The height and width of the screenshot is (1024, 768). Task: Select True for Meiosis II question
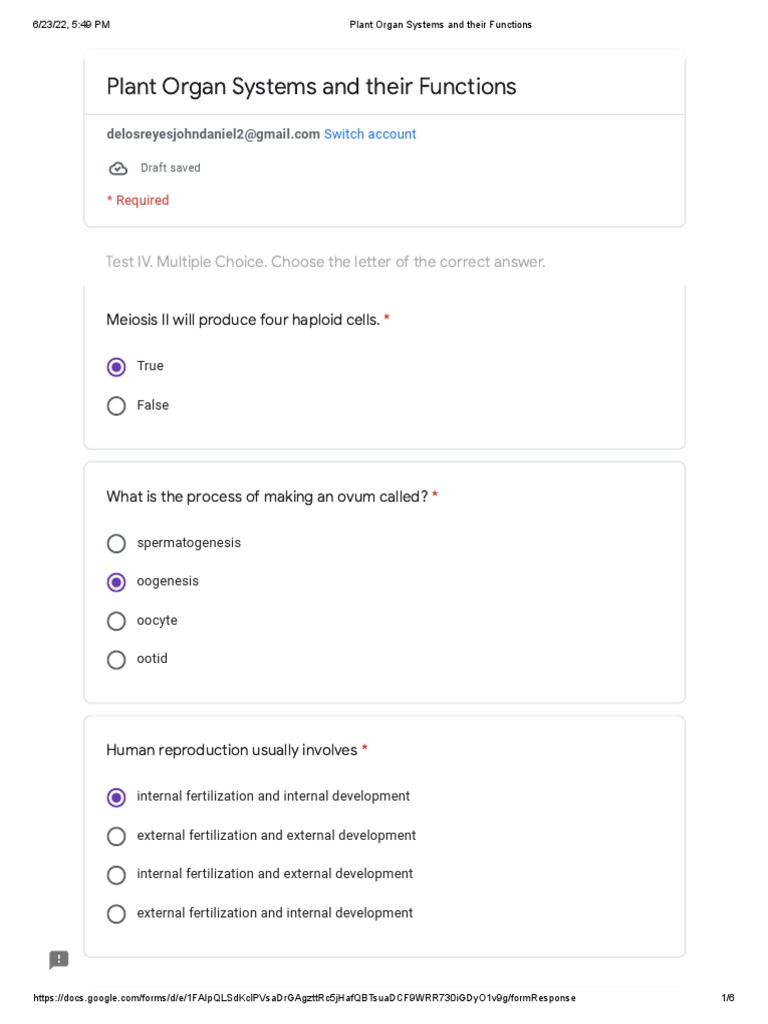click(117, 367)
